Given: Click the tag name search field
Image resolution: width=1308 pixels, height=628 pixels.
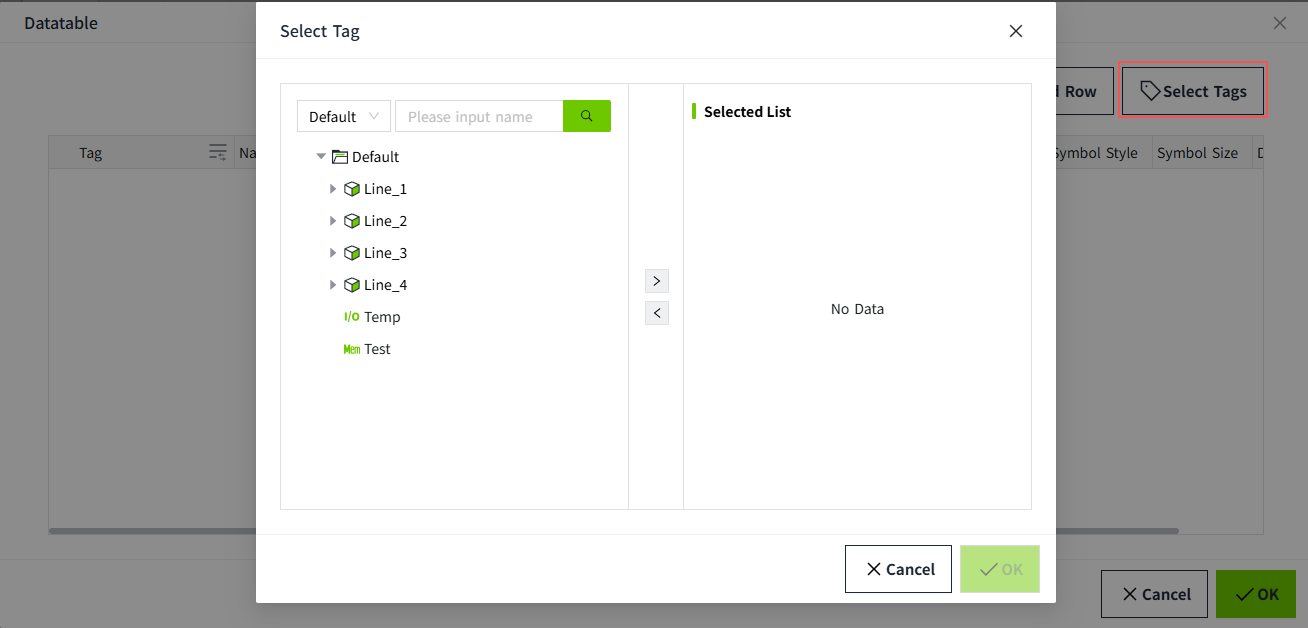Looking at the screenshot, I should 479,116.
